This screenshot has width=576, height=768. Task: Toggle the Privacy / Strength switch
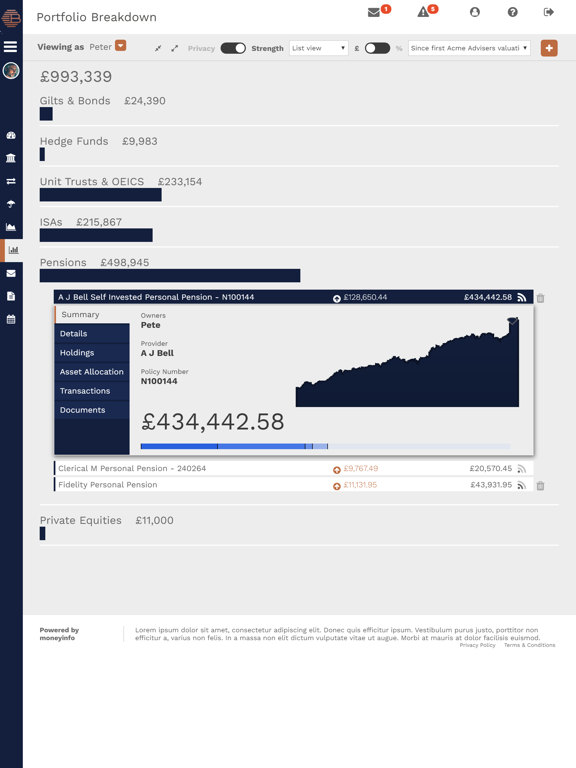[233, 48]
